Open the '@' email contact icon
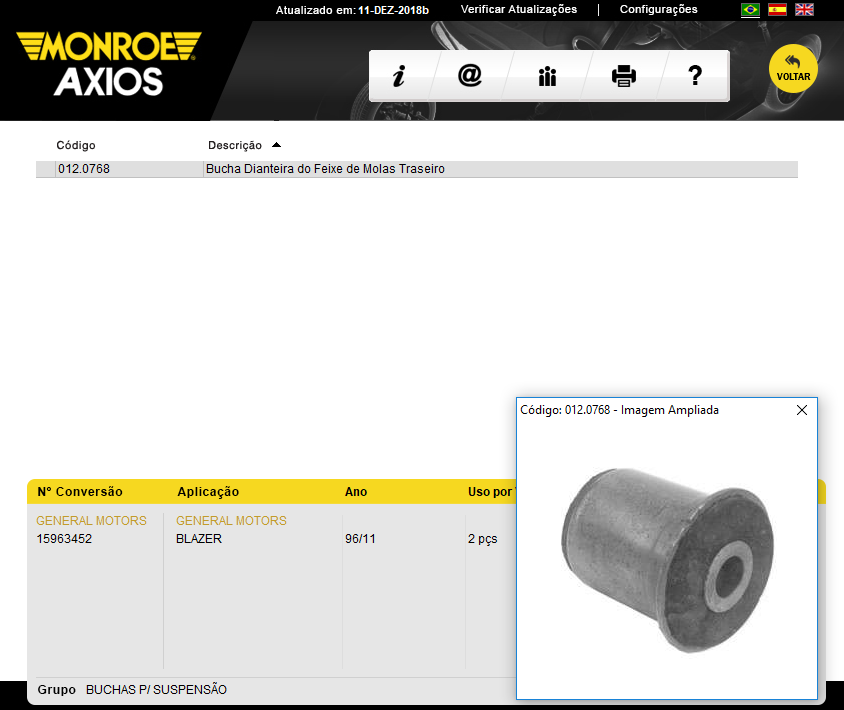The height and width of the screenshot is (710, 844). pos(470,76)
